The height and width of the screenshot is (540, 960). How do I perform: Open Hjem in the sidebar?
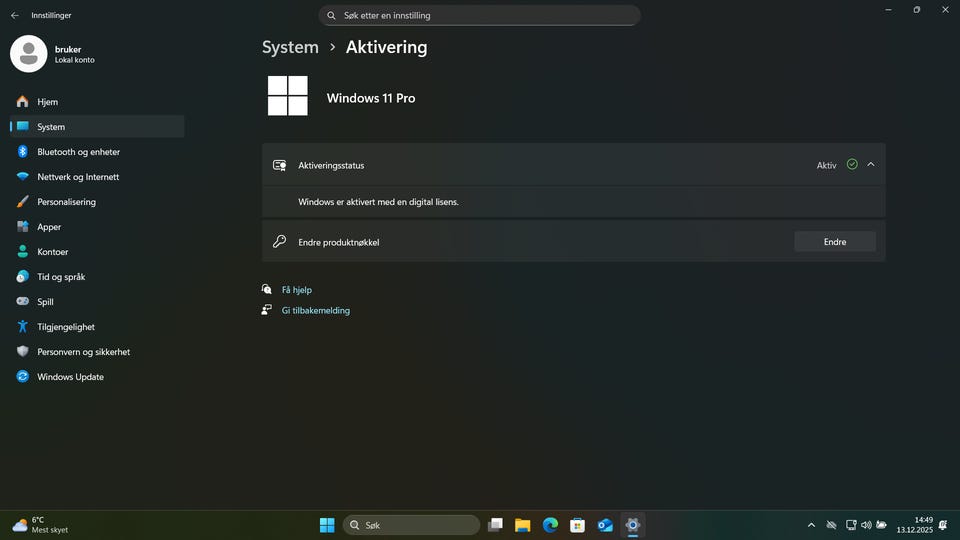pos(97,102)
